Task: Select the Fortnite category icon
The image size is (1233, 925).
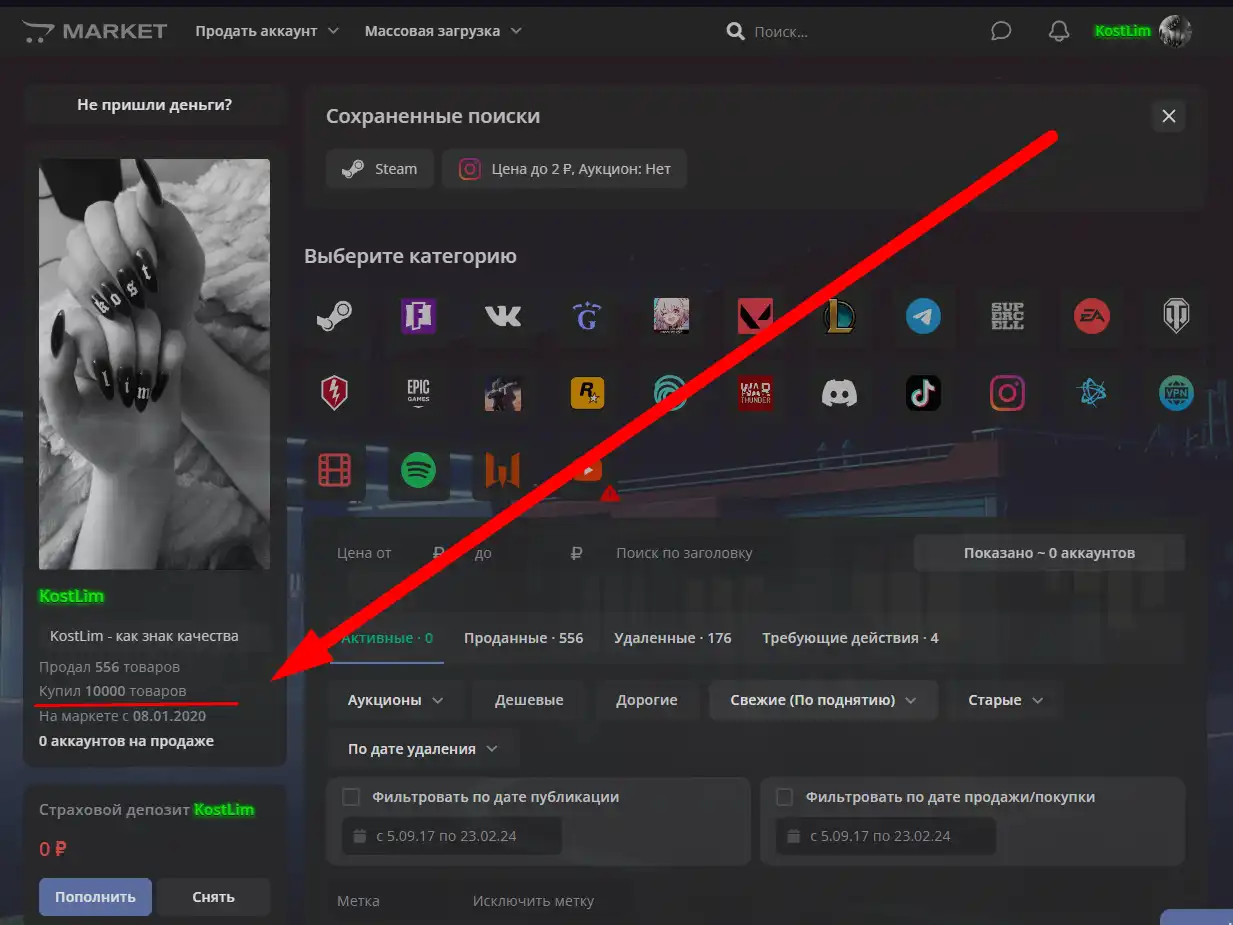Action: [419, 317]
